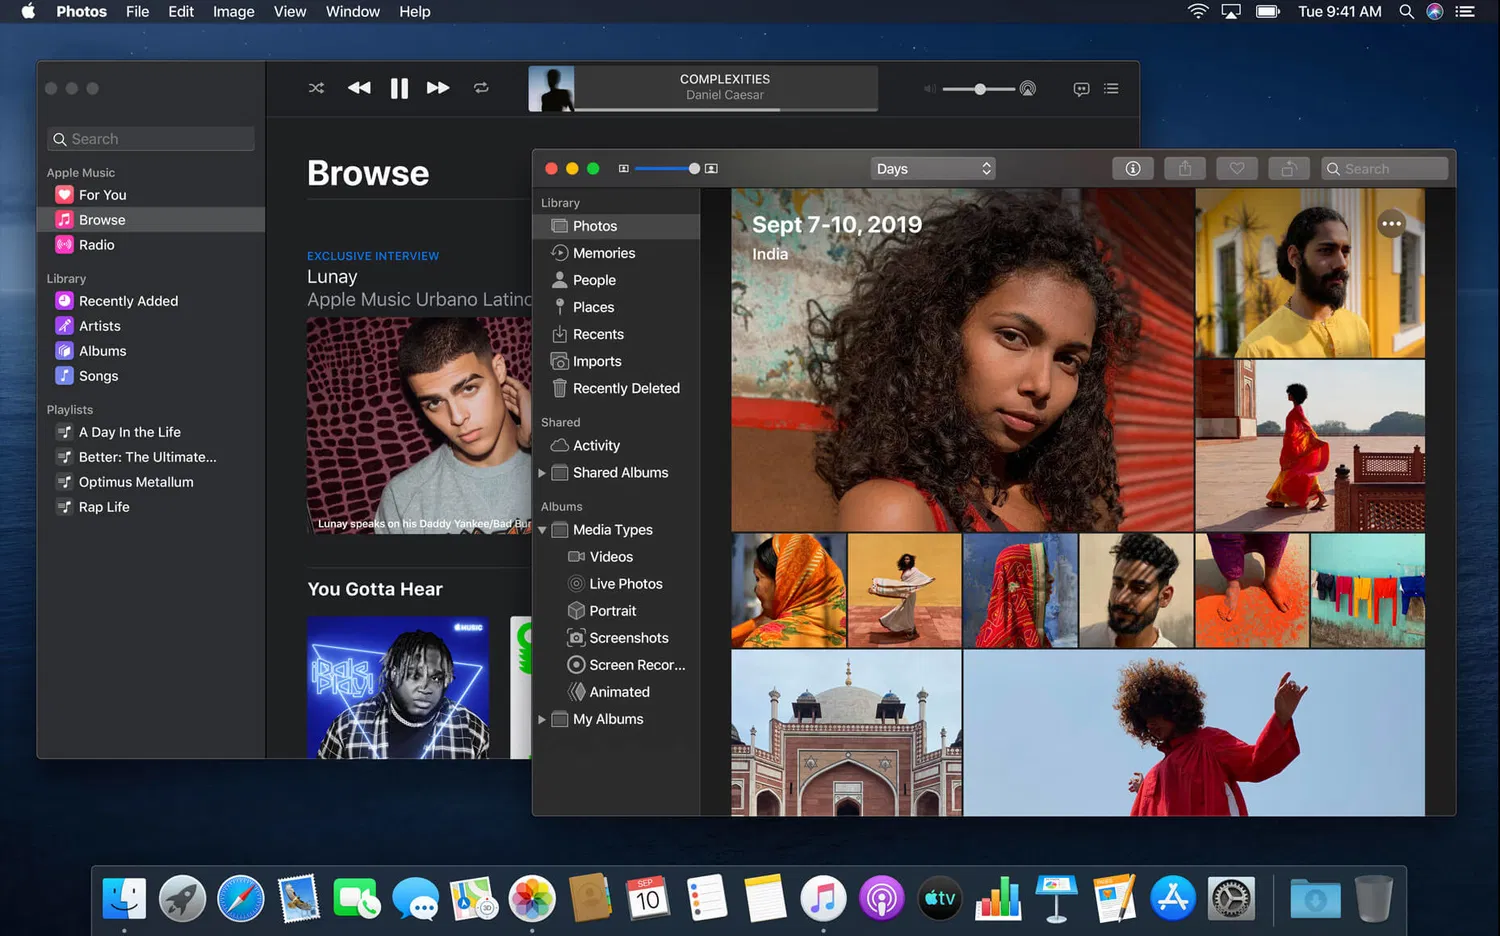Screen dimensions: 1500x936
Task: Select Memories in Photos sidebar
Action: pyautogui.click(x=603, y=253)
